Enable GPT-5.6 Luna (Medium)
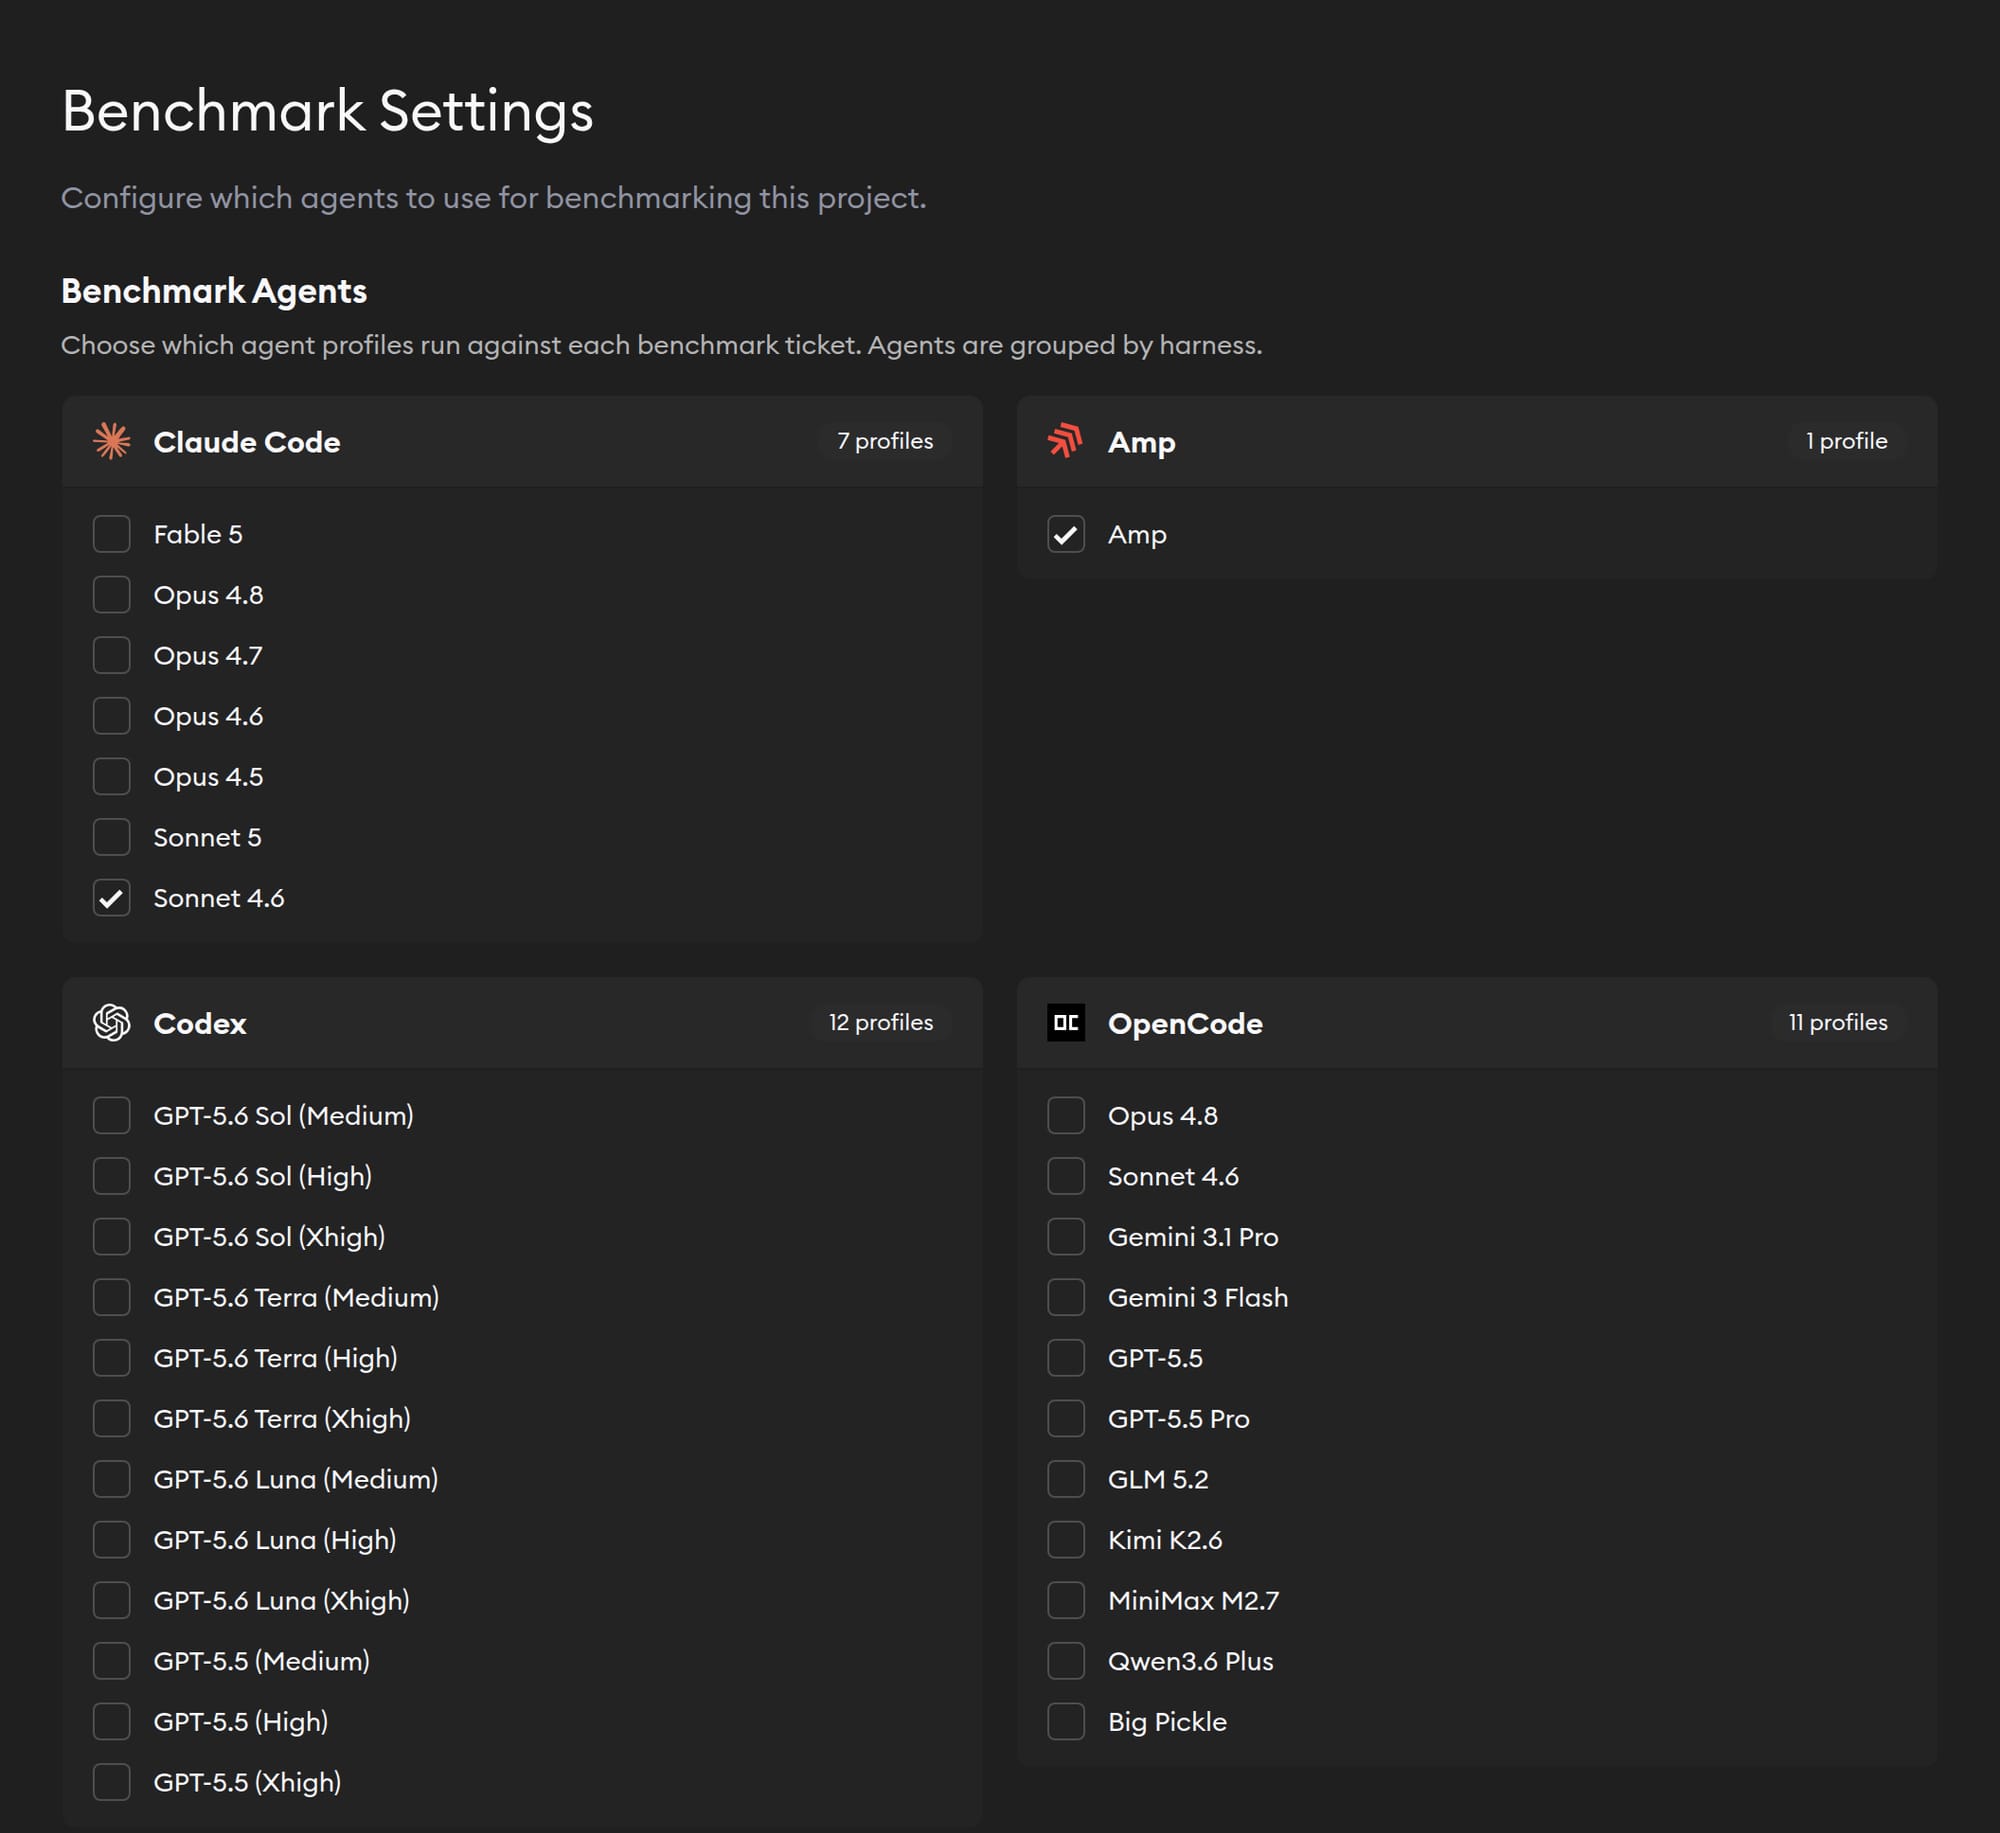2000x1833 pixels. click(112, 1479)
